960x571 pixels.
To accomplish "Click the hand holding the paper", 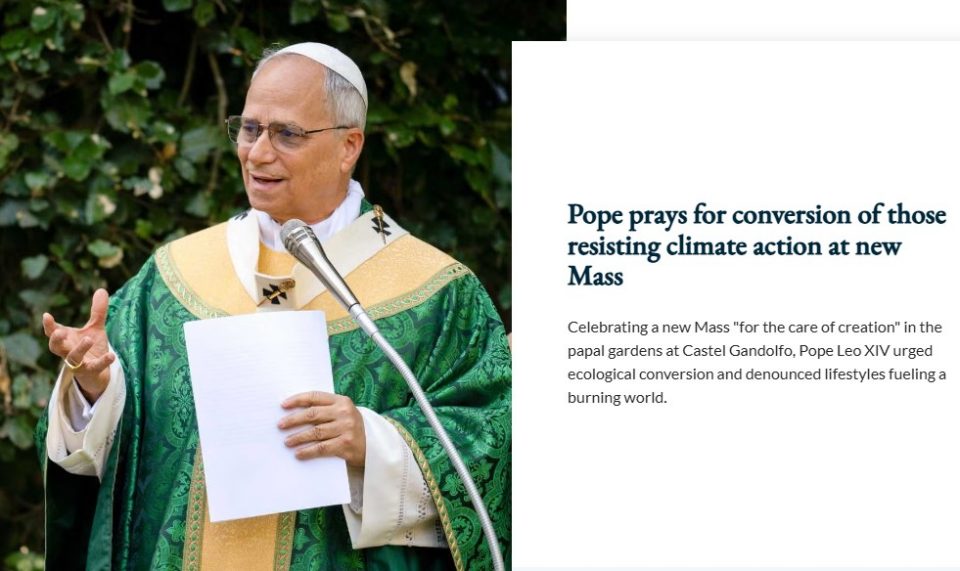I will coord(321,426).
